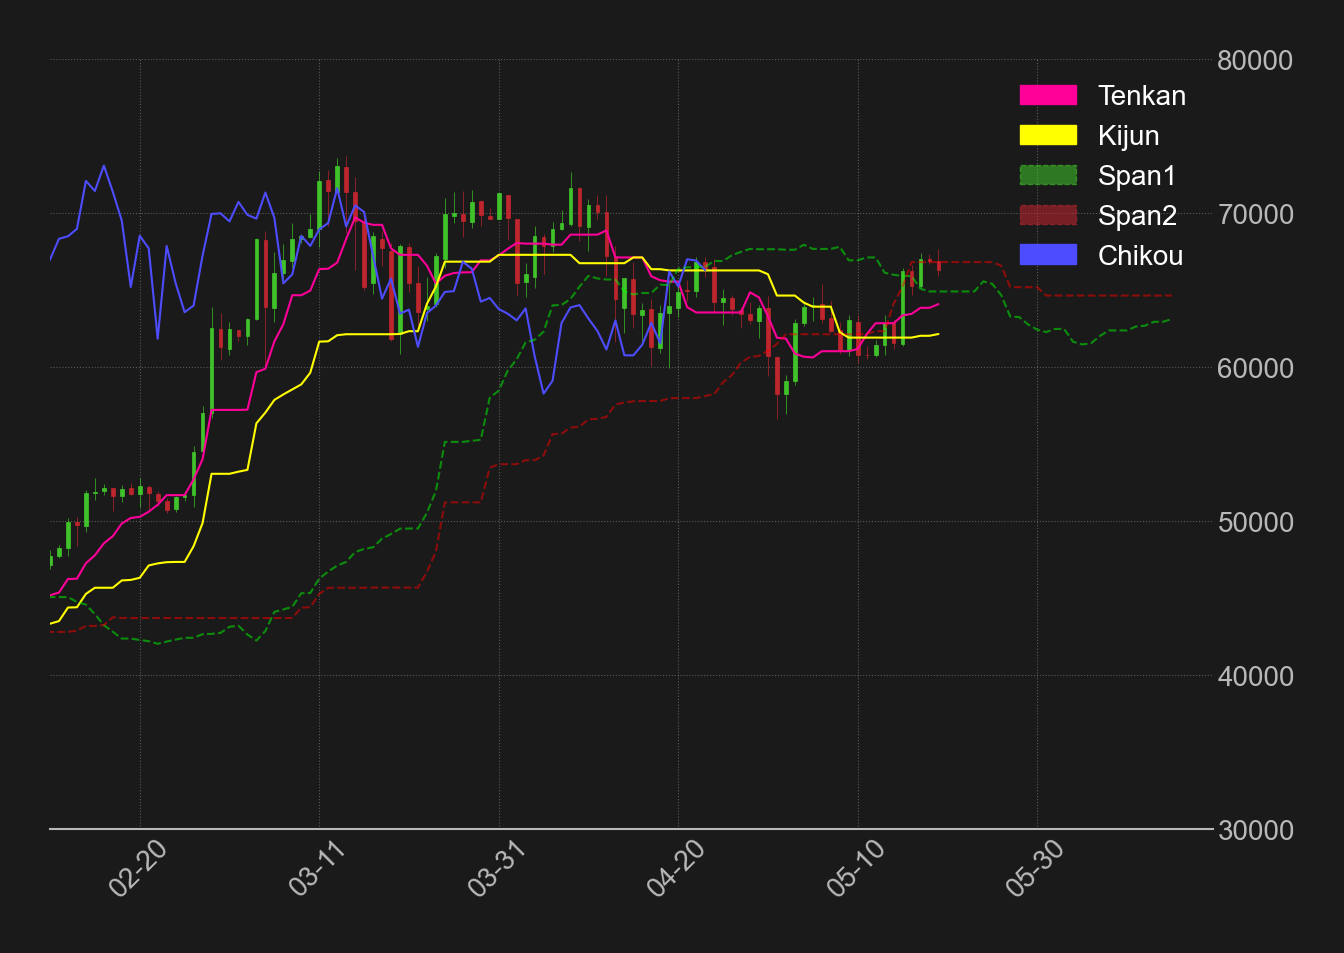Toggle the Kijun series via its legend text
This screenshot has height=953, width=1344.
(1128, 136)
